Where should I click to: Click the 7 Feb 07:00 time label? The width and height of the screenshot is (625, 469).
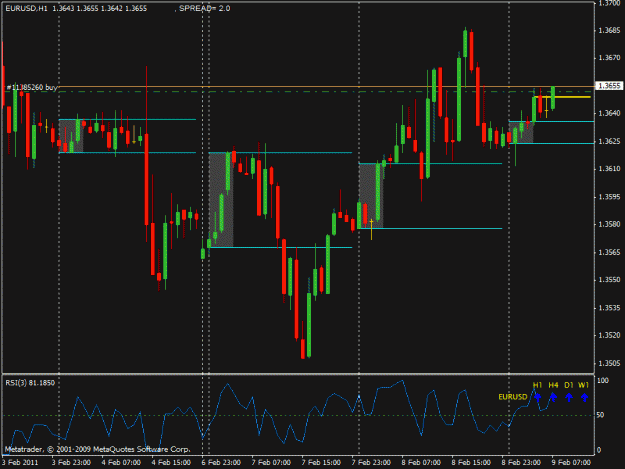click(x=271, y=463)
